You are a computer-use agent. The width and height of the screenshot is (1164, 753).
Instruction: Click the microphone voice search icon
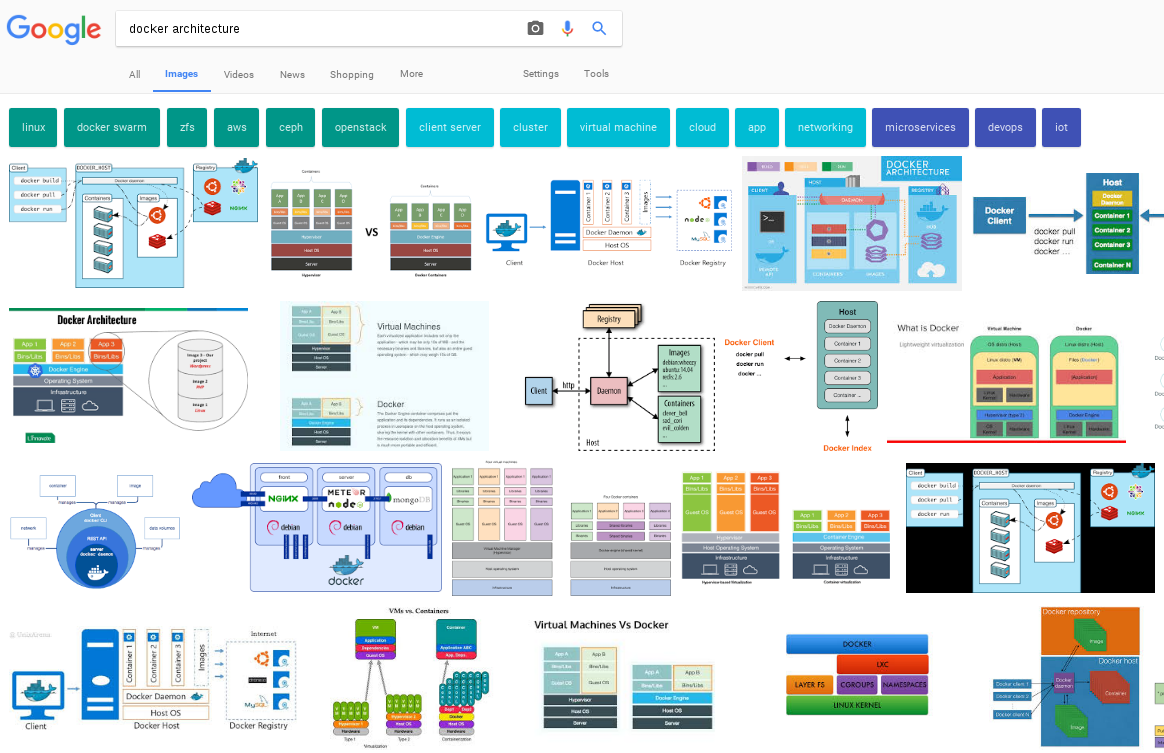[x=567, y=28]
